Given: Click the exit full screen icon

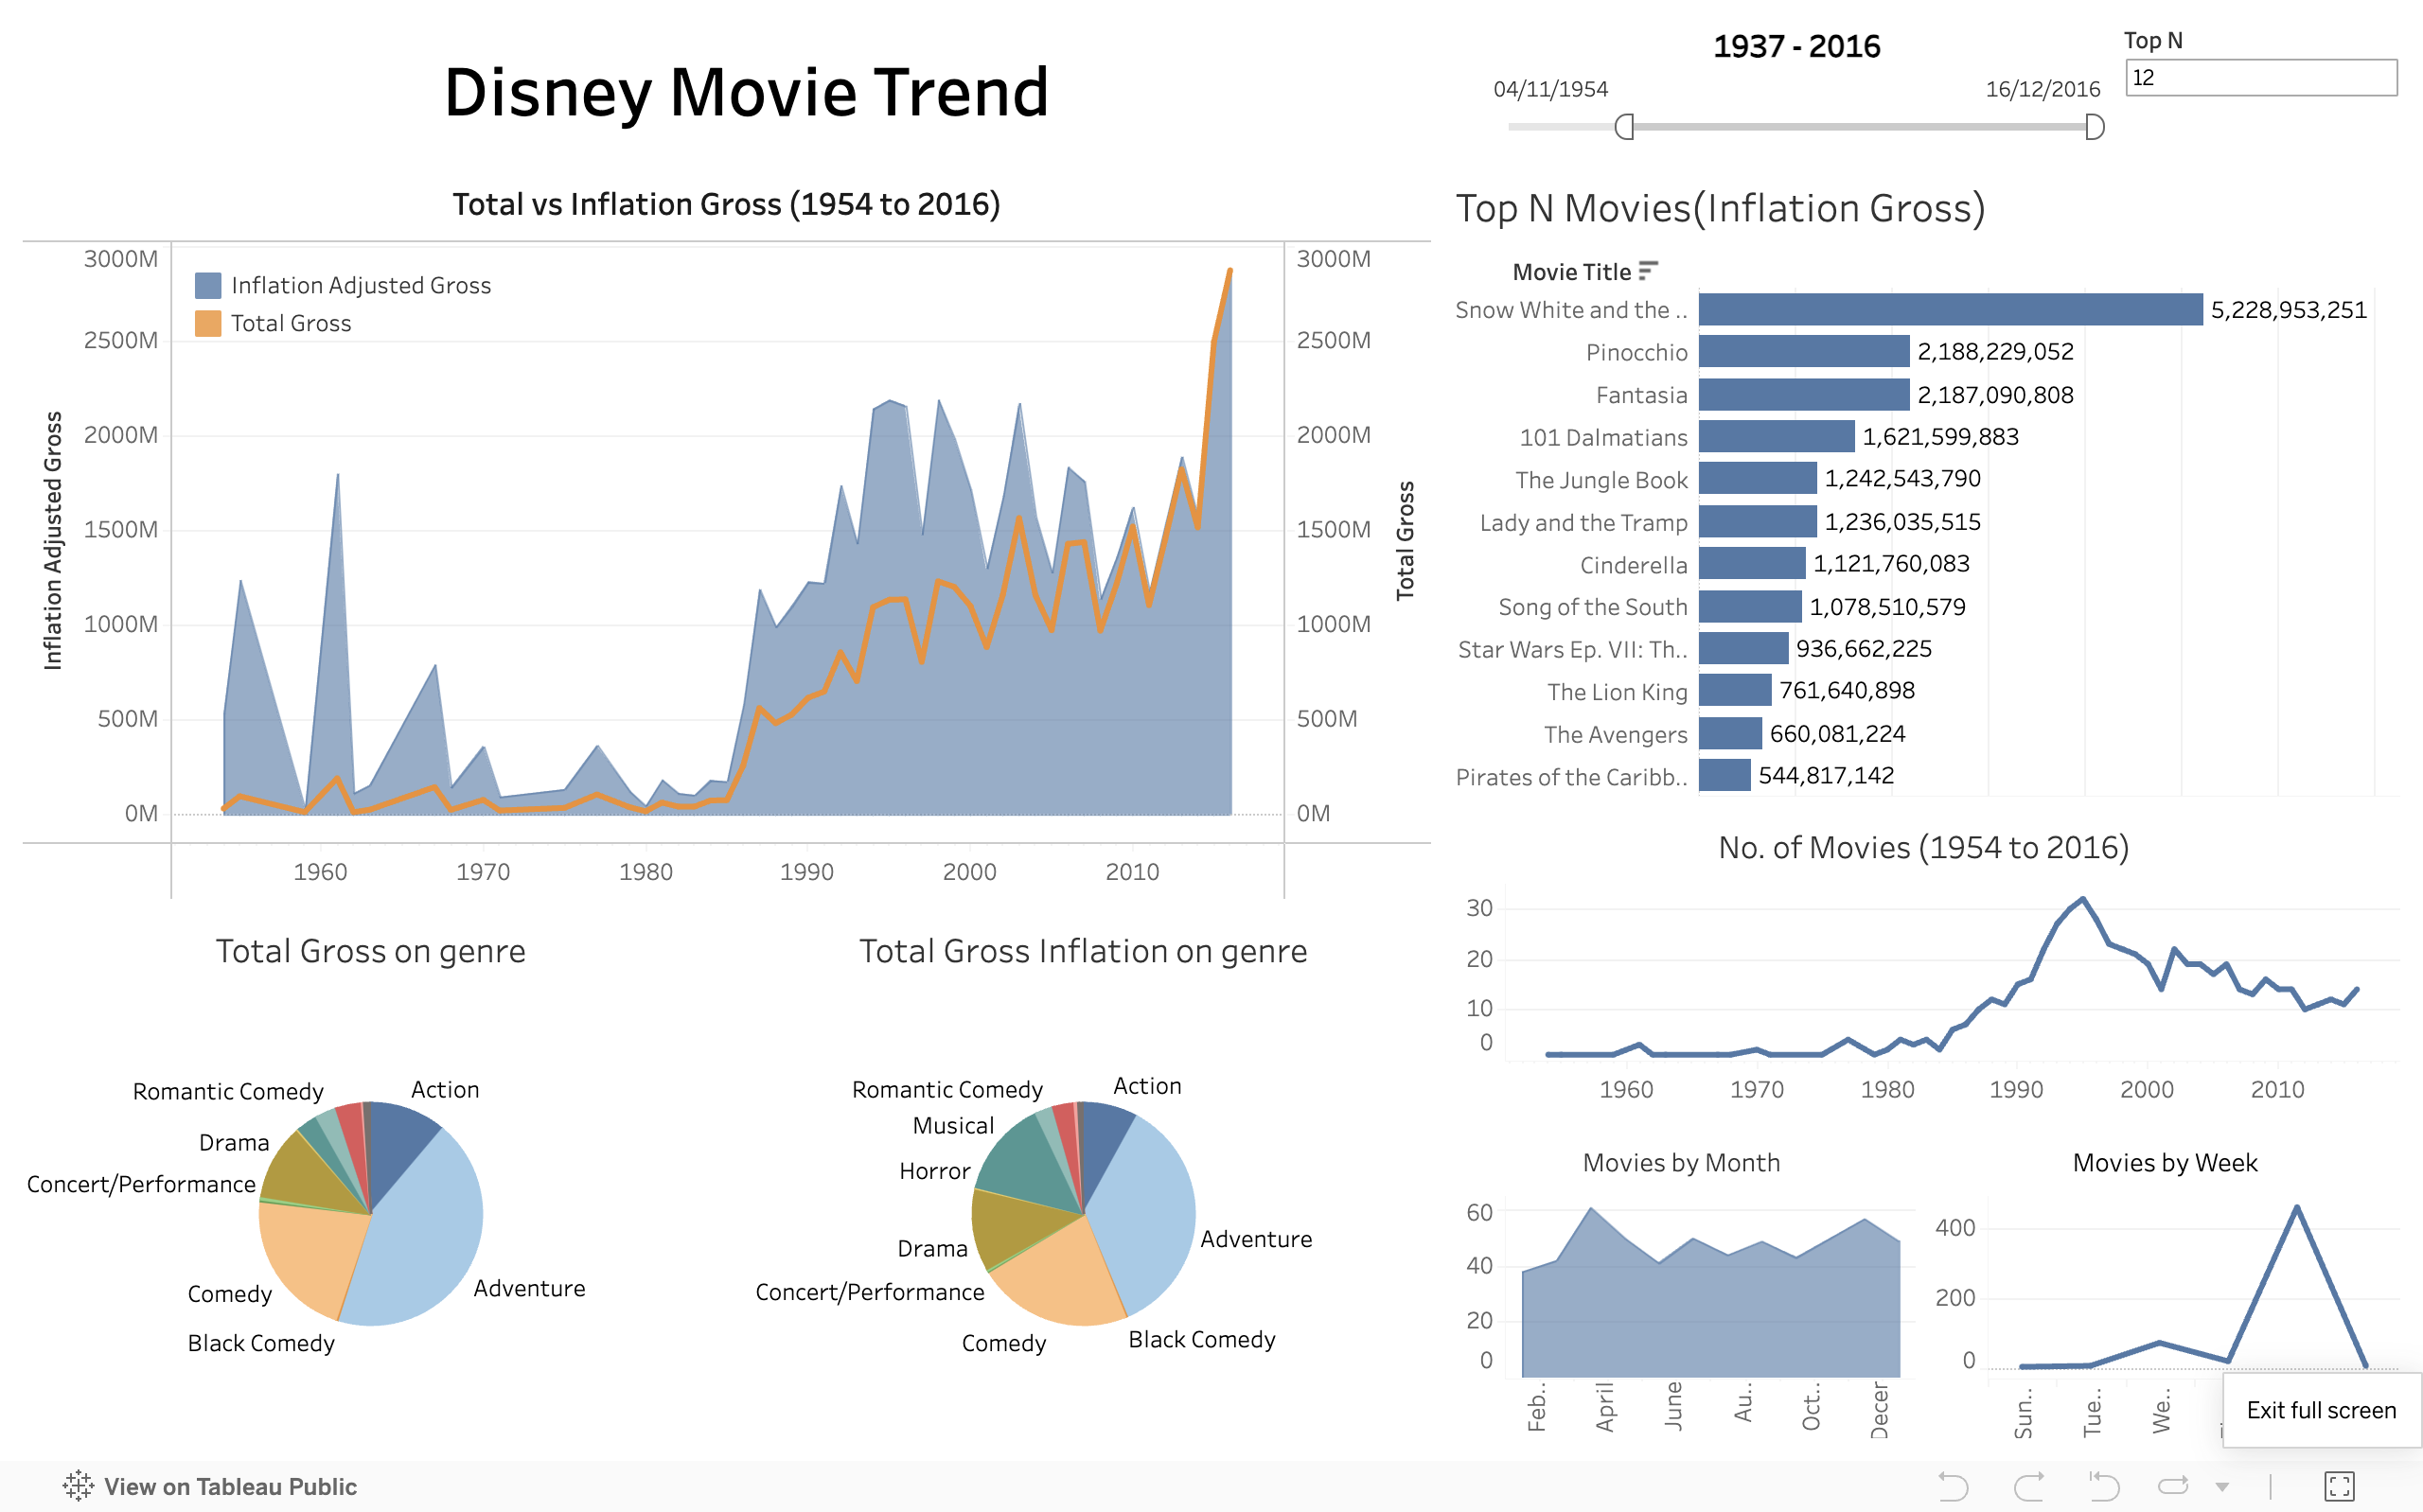Looking at the screenshot, I should (x=2374, y=1485).
